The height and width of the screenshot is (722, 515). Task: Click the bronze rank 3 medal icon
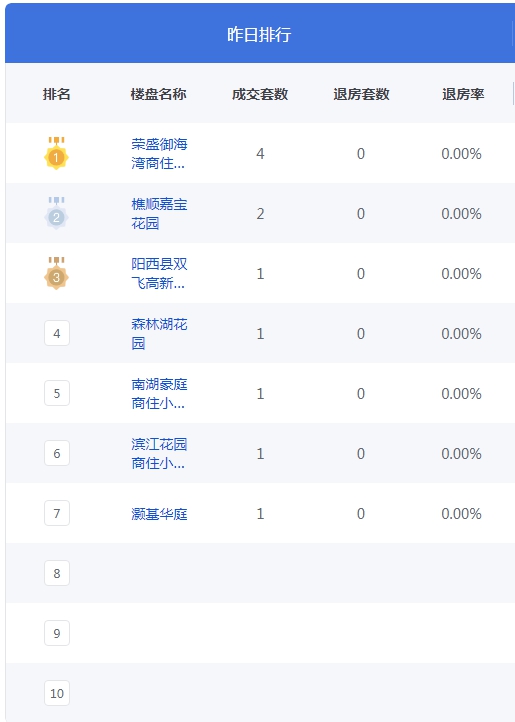pos(56,273)
